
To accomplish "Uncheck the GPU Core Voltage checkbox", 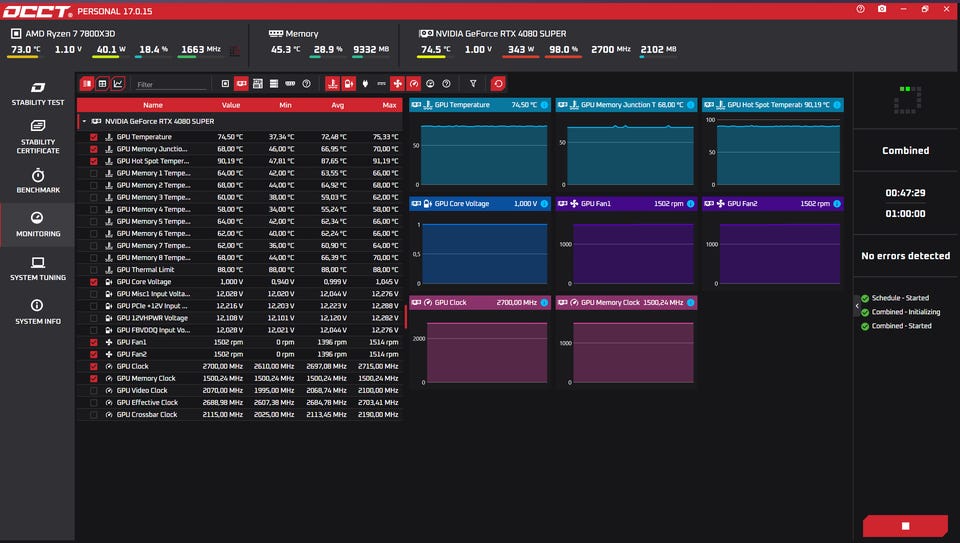I will point(94,282).
